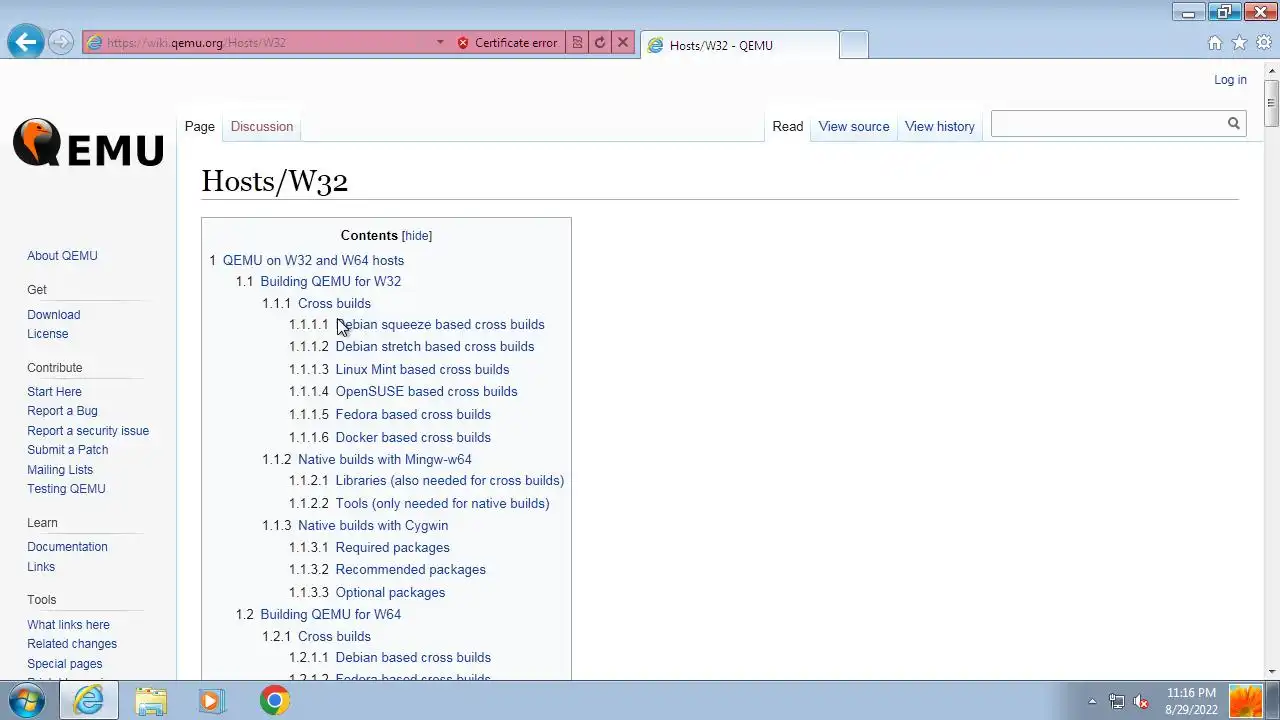This screenshot has width=1280, height=720.
Task: Open the Tools gear icon
Action: point(1264,43)
